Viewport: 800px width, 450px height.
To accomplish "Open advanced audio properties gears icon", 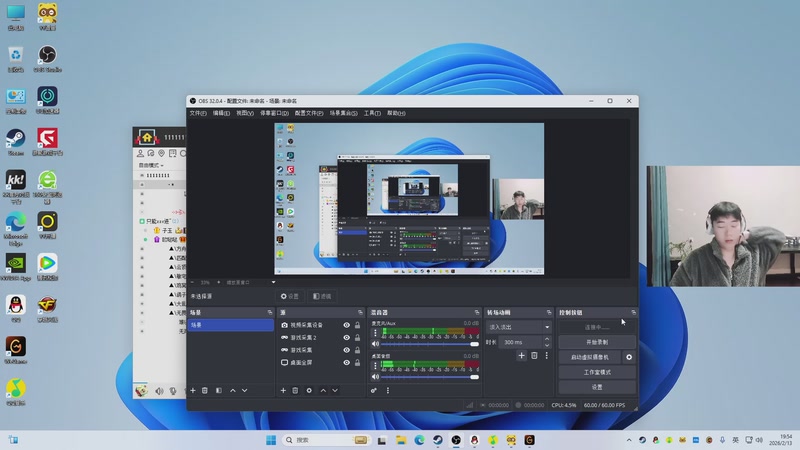I will pyautogui.click(x=374, y=390).
